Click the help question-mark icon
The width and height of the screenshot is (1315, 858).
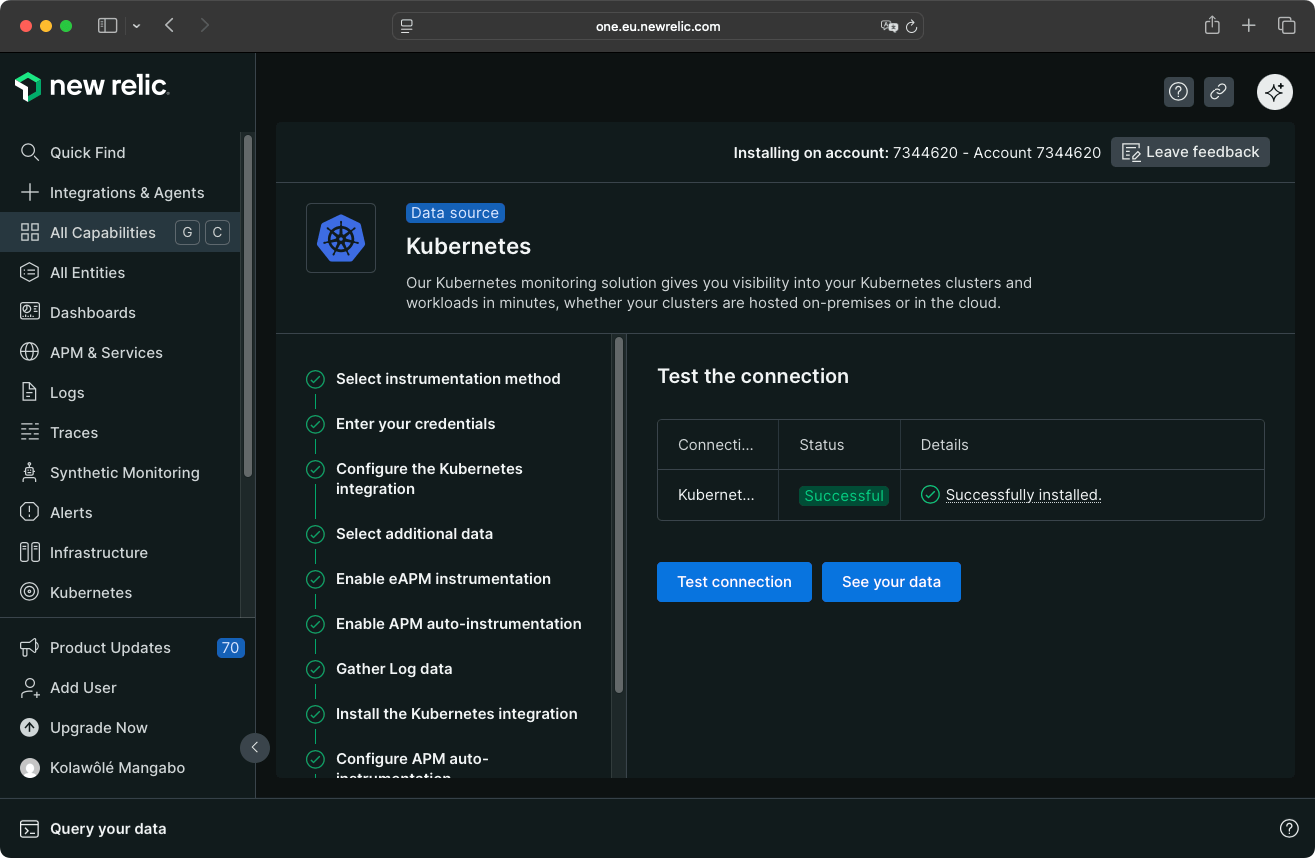click(1178, 91)
